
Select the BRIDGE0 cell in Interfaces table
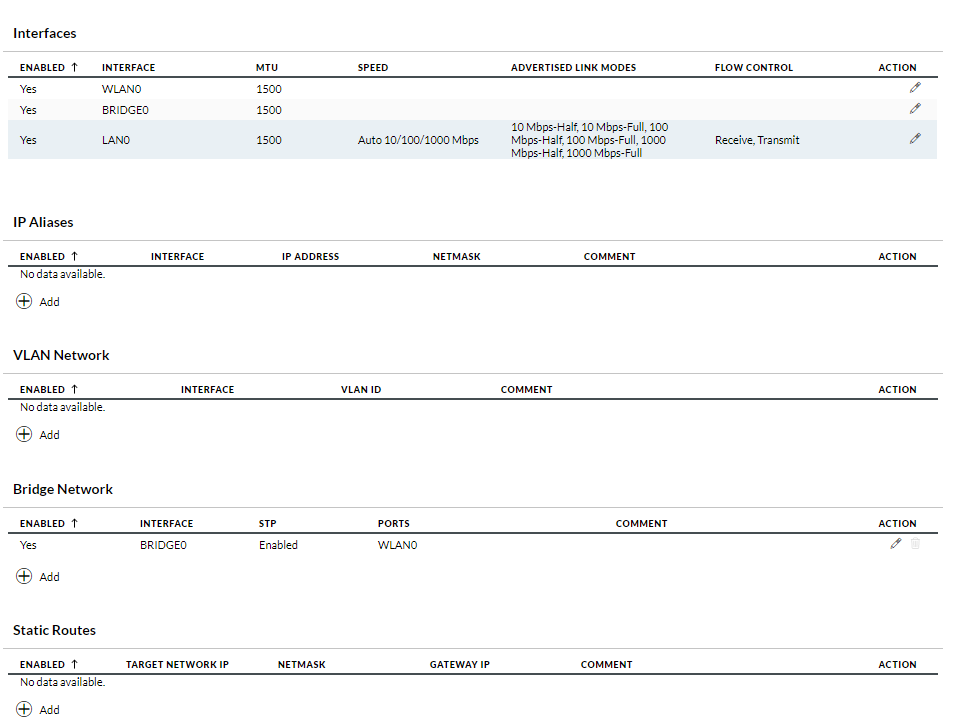125,110
